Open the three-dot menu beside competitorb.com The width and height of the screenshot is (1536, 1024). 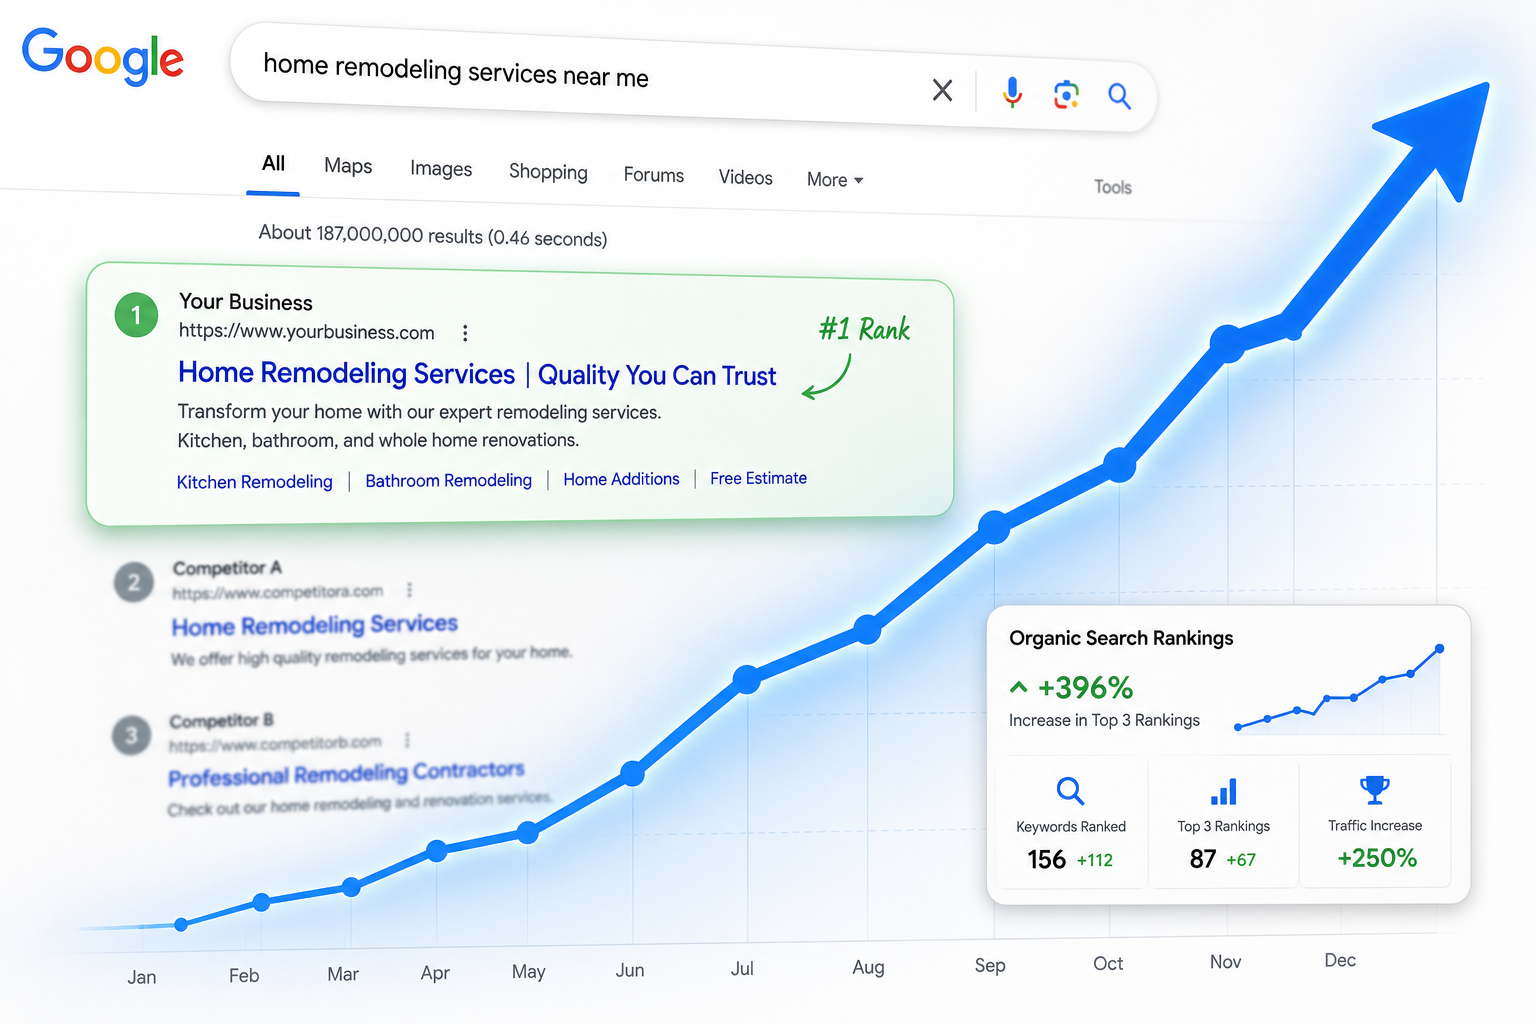point(407,740)
